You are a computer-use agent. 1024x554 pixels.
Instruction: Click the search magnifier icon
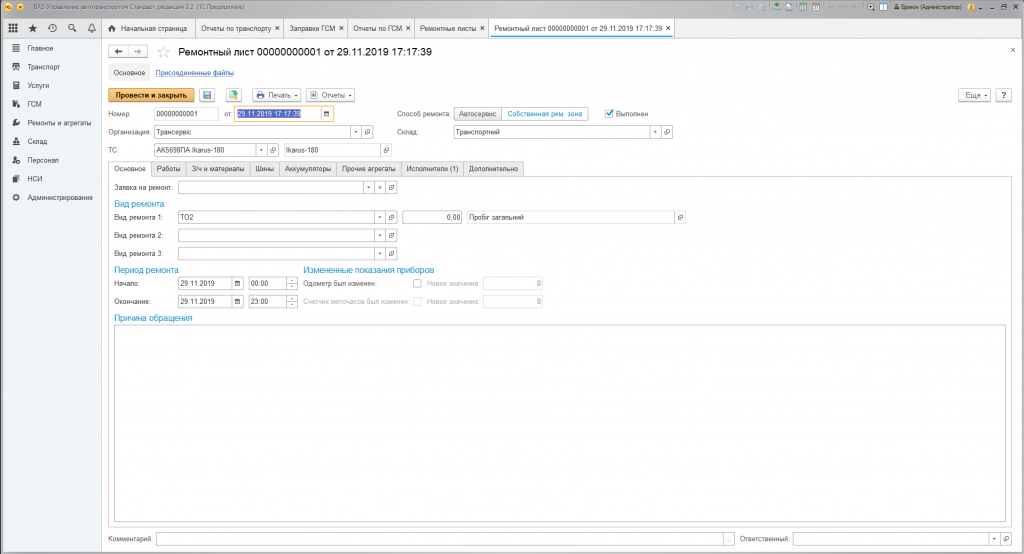(72, 28)
